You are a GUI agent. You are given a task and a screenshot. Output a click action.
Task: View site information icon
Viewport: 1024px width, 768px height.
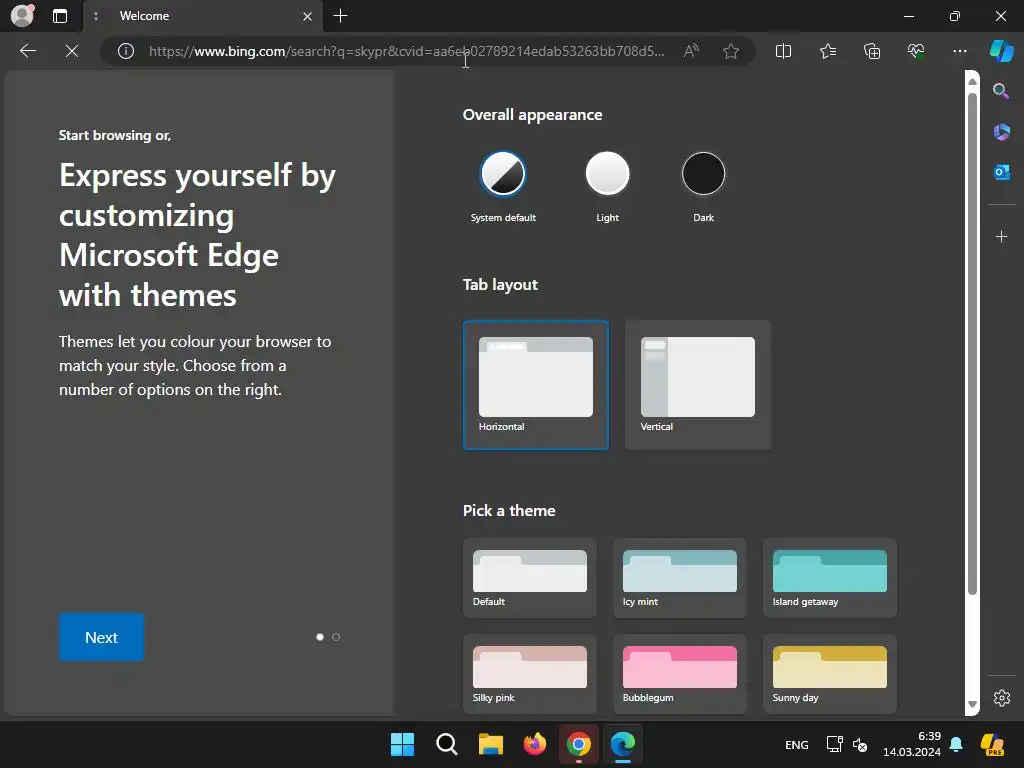click(125, 51)
